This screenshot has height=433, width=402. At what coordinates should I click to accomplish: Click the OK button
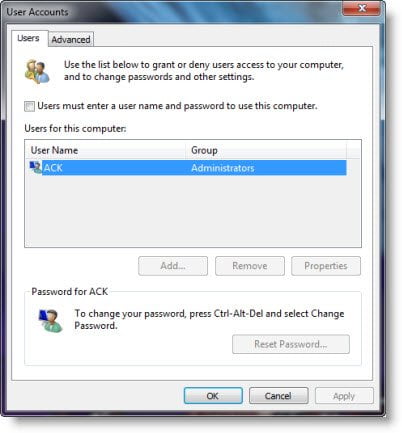[213, 396]
